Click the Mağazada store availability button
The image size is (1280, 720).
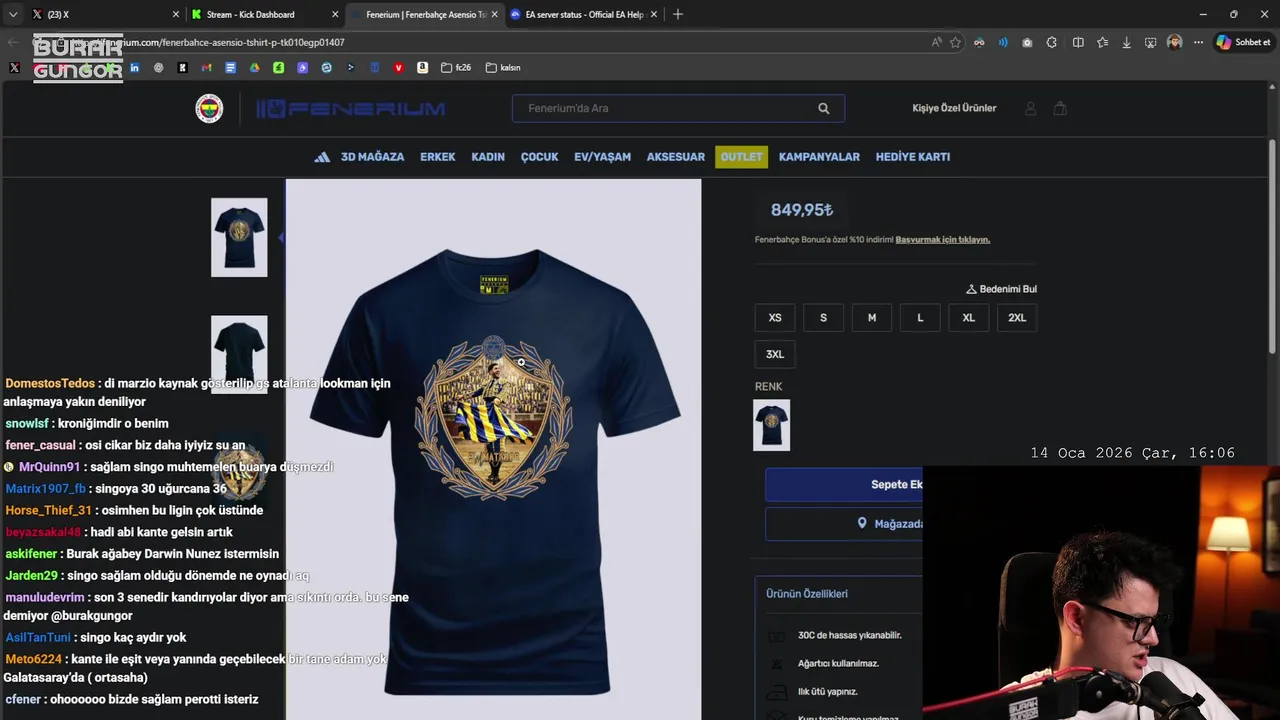(844, 524)
